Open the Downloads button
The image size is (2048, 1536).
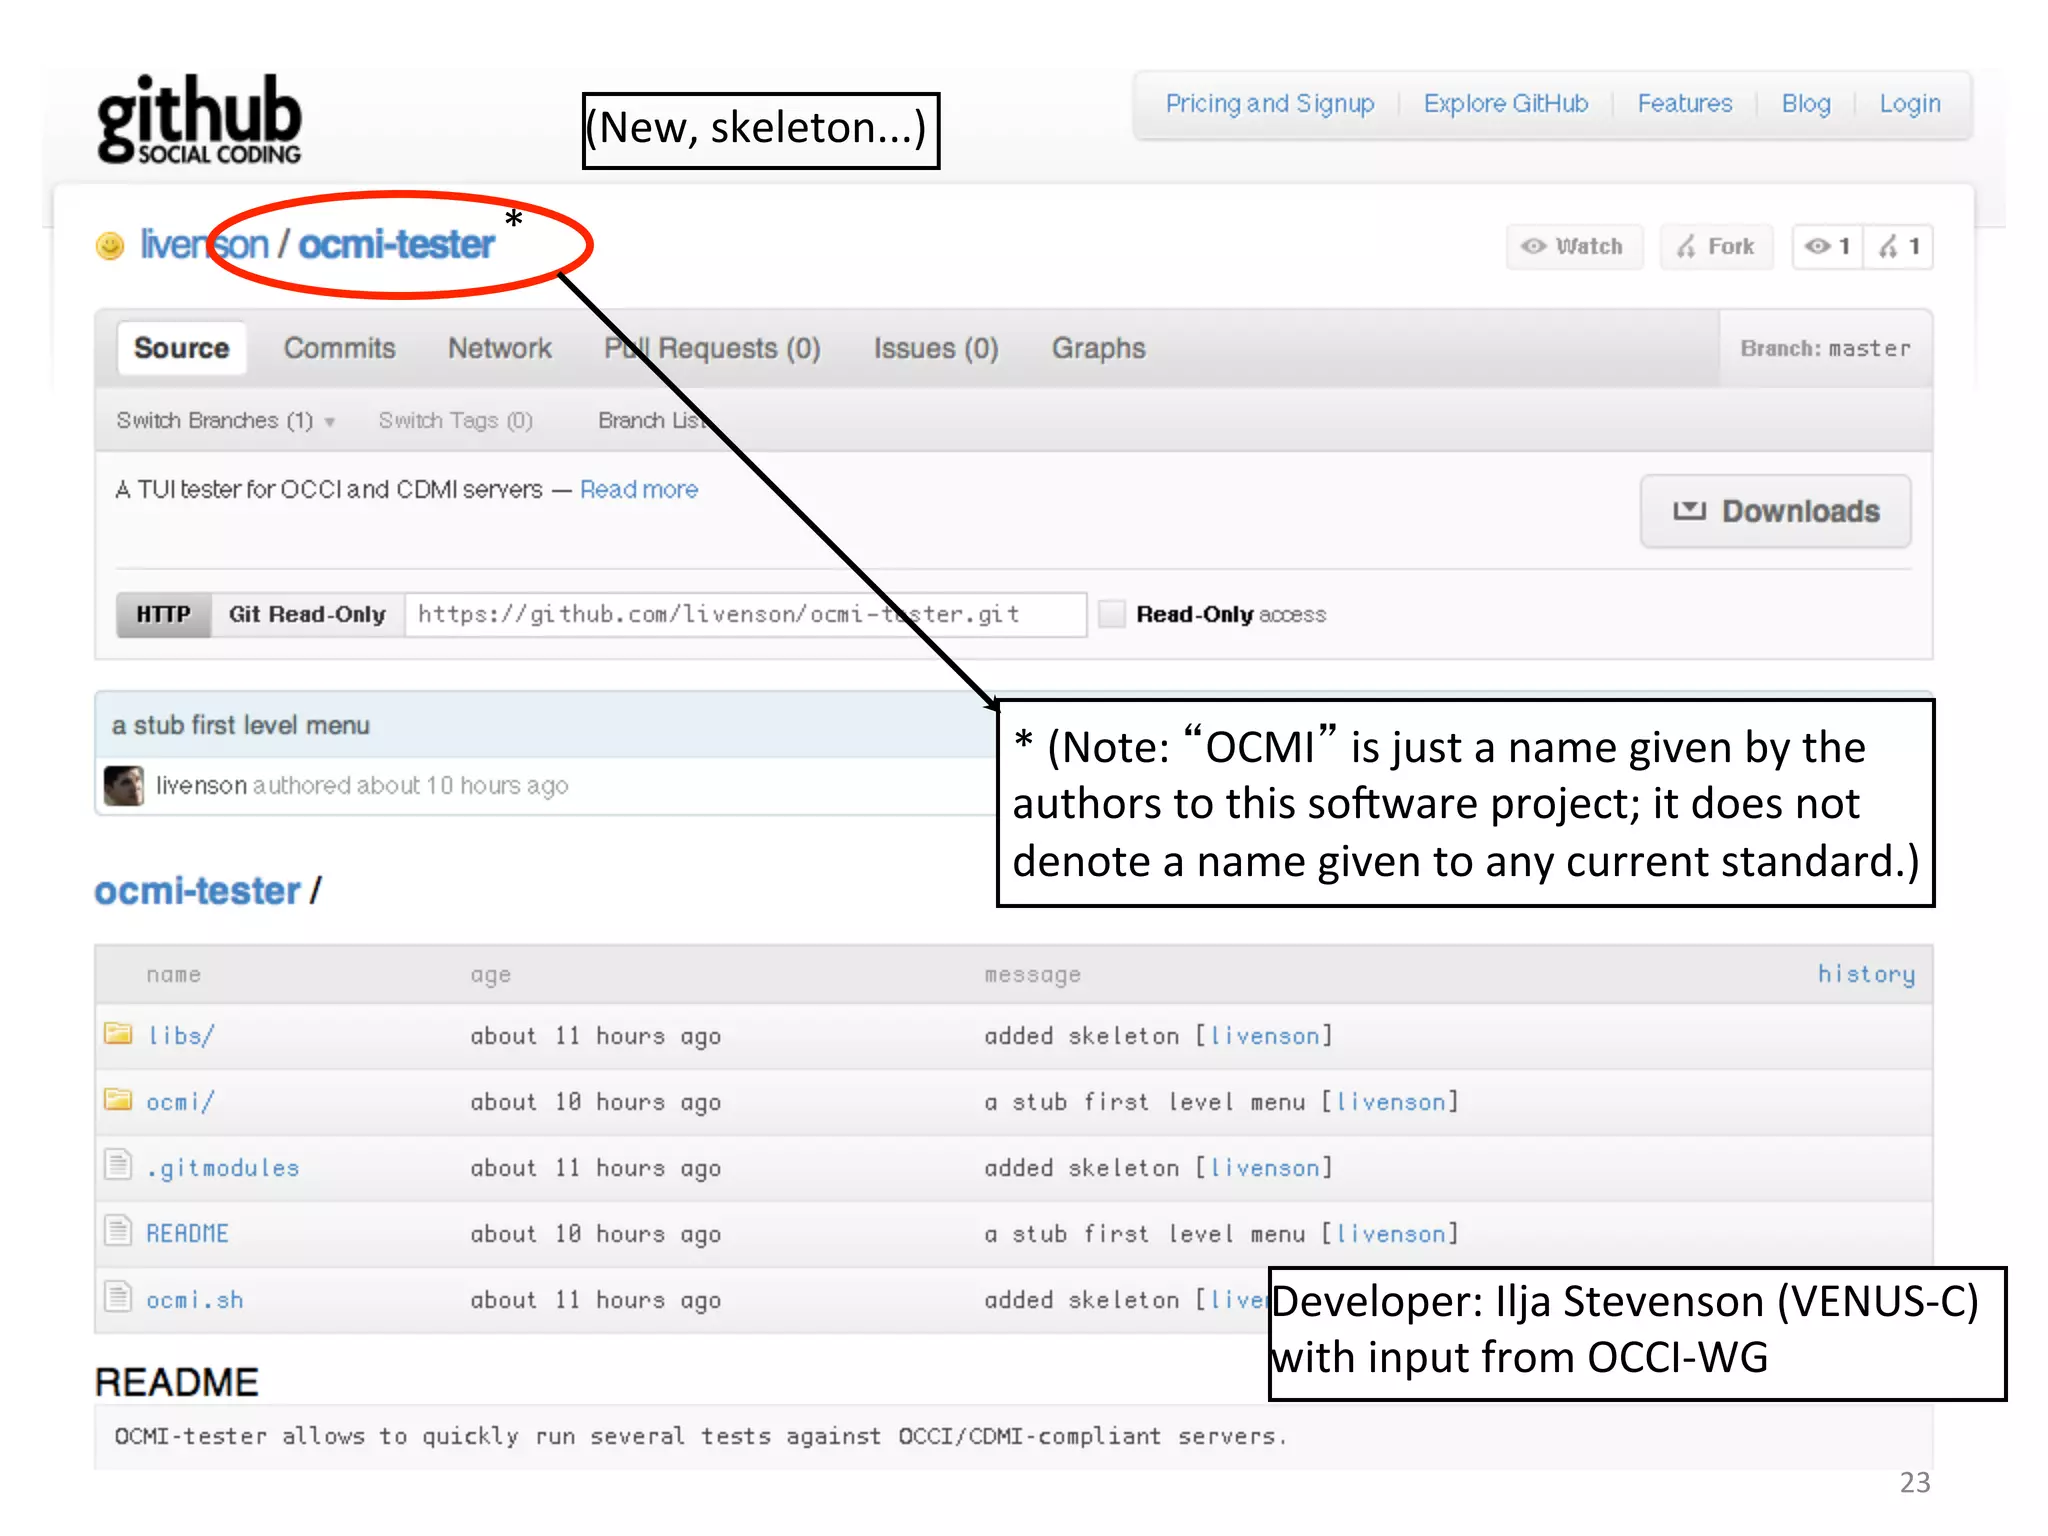click(1776, 511)
